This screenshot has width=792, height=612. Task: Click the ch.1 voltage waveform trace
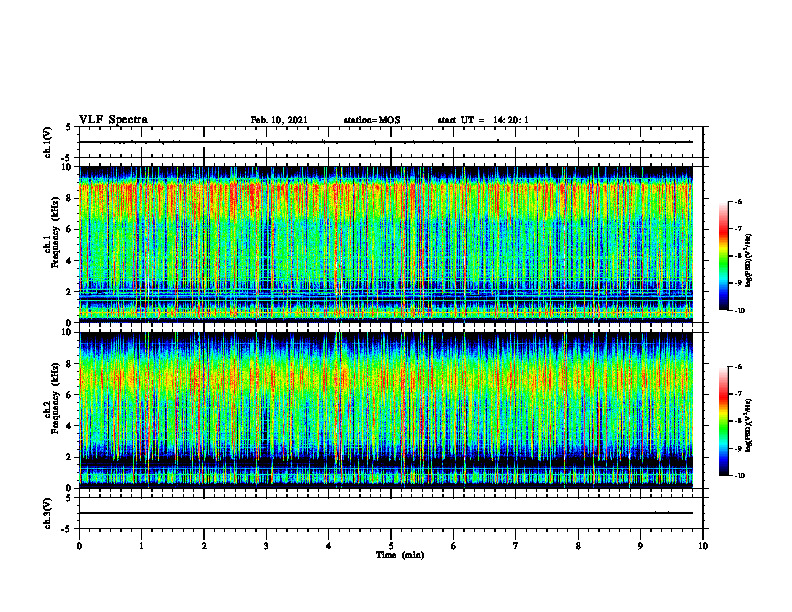386,142
